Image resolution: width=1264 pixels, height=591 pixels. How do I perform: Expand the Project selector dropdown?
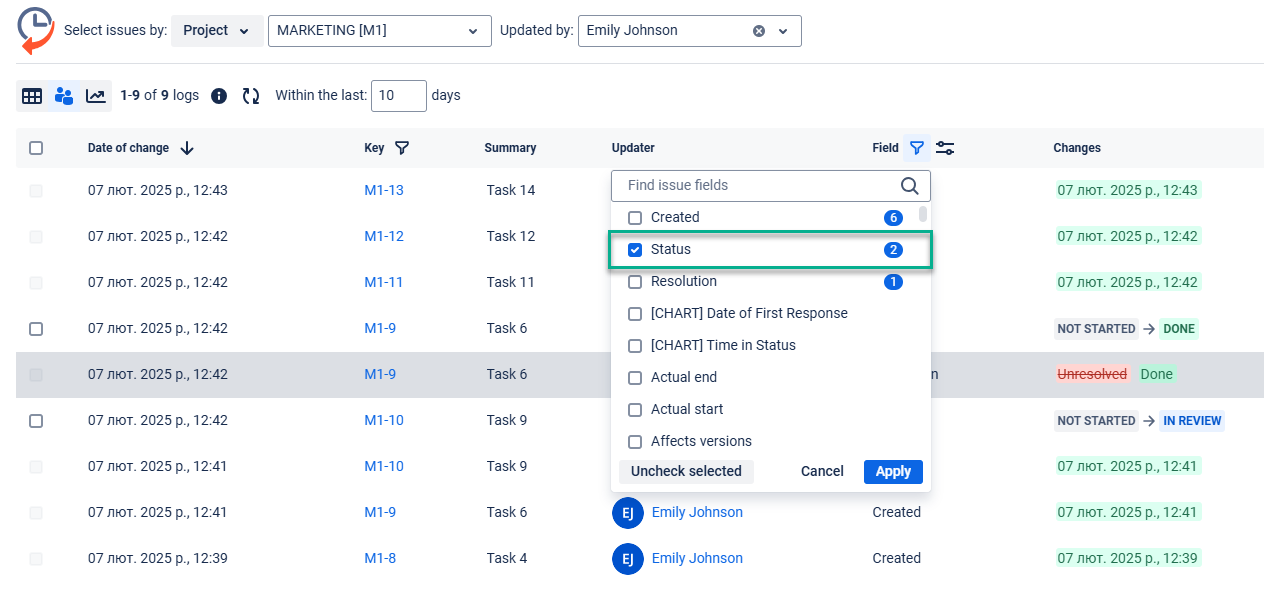click(x=217, y=31)
